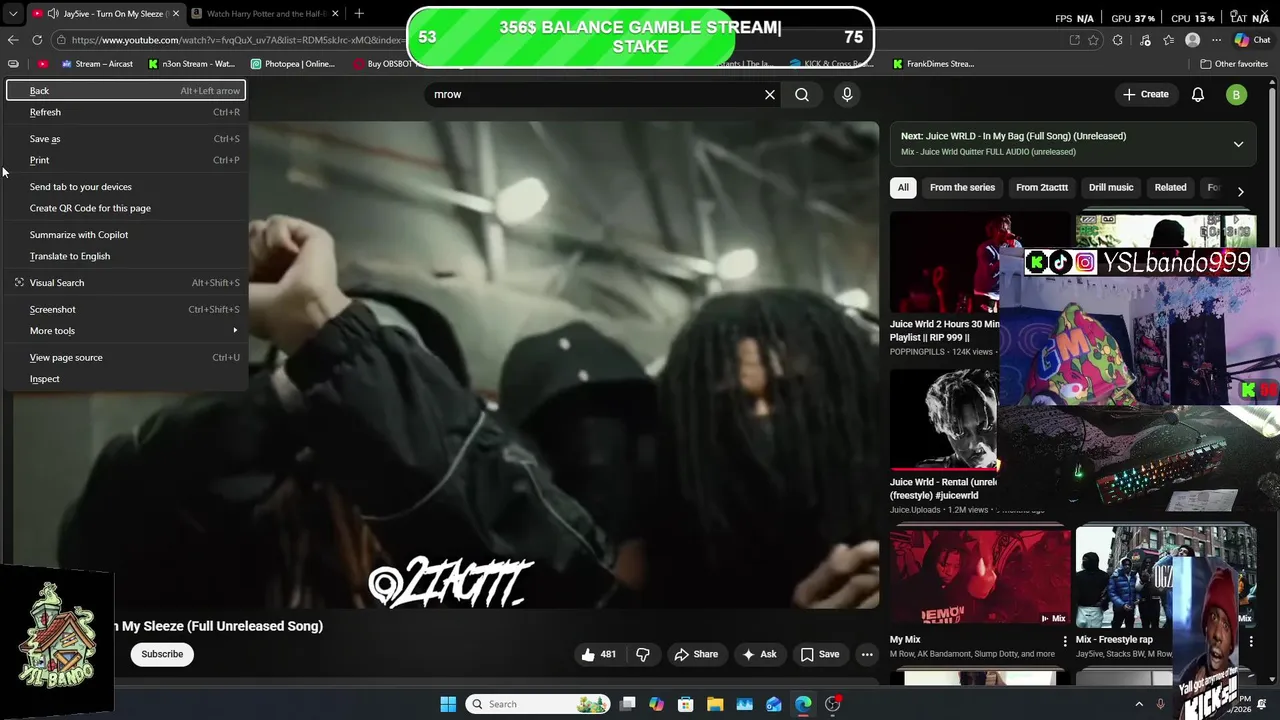Click the browser back arrow in toolbar

tap(13, 40)
